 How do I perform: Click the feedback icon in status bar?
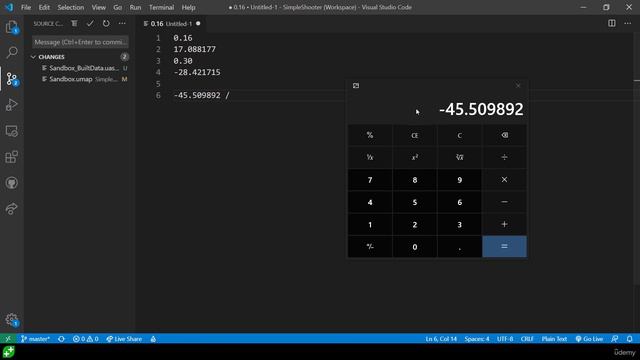click(x=615, y=339)
